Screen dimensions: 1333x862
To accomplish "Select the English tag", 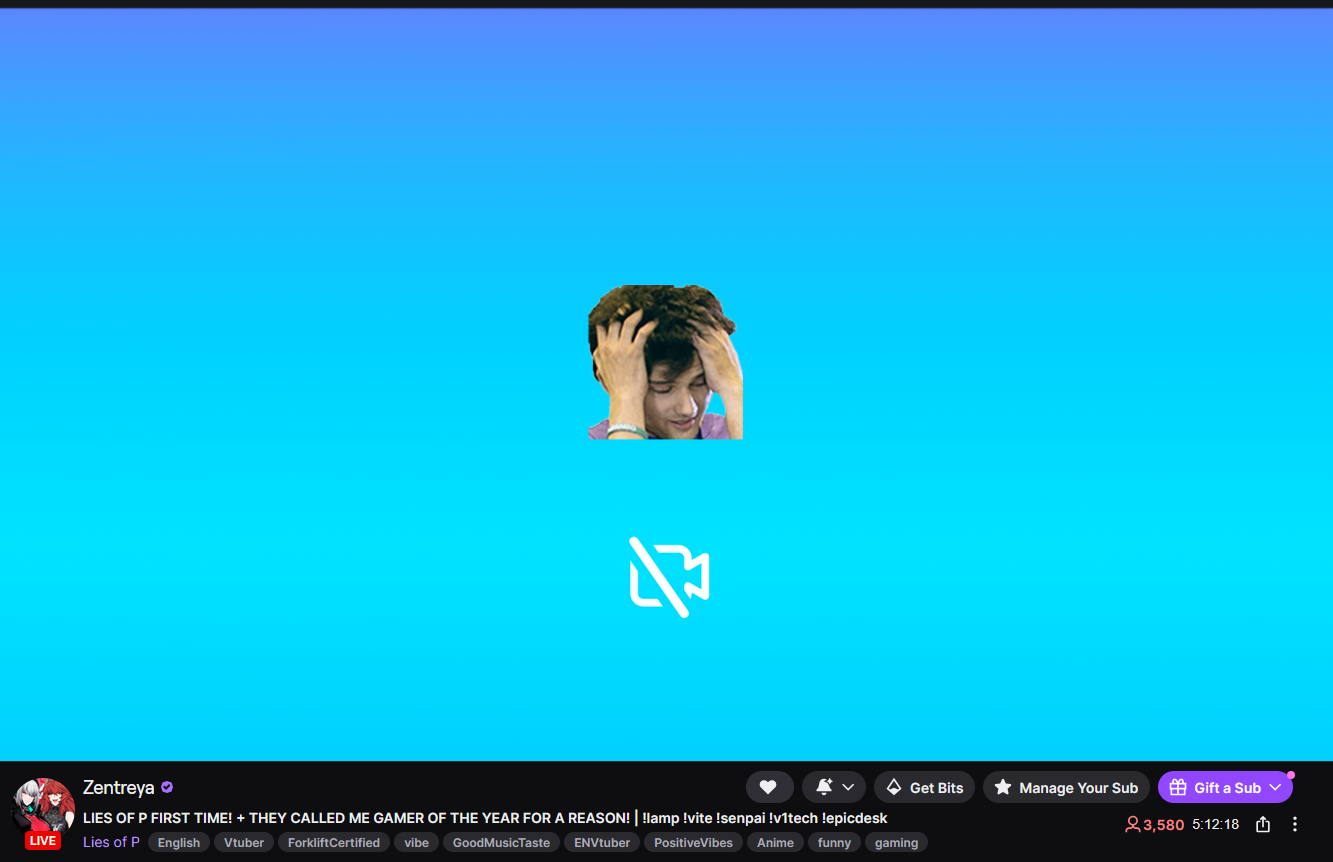I will [179, 843].
